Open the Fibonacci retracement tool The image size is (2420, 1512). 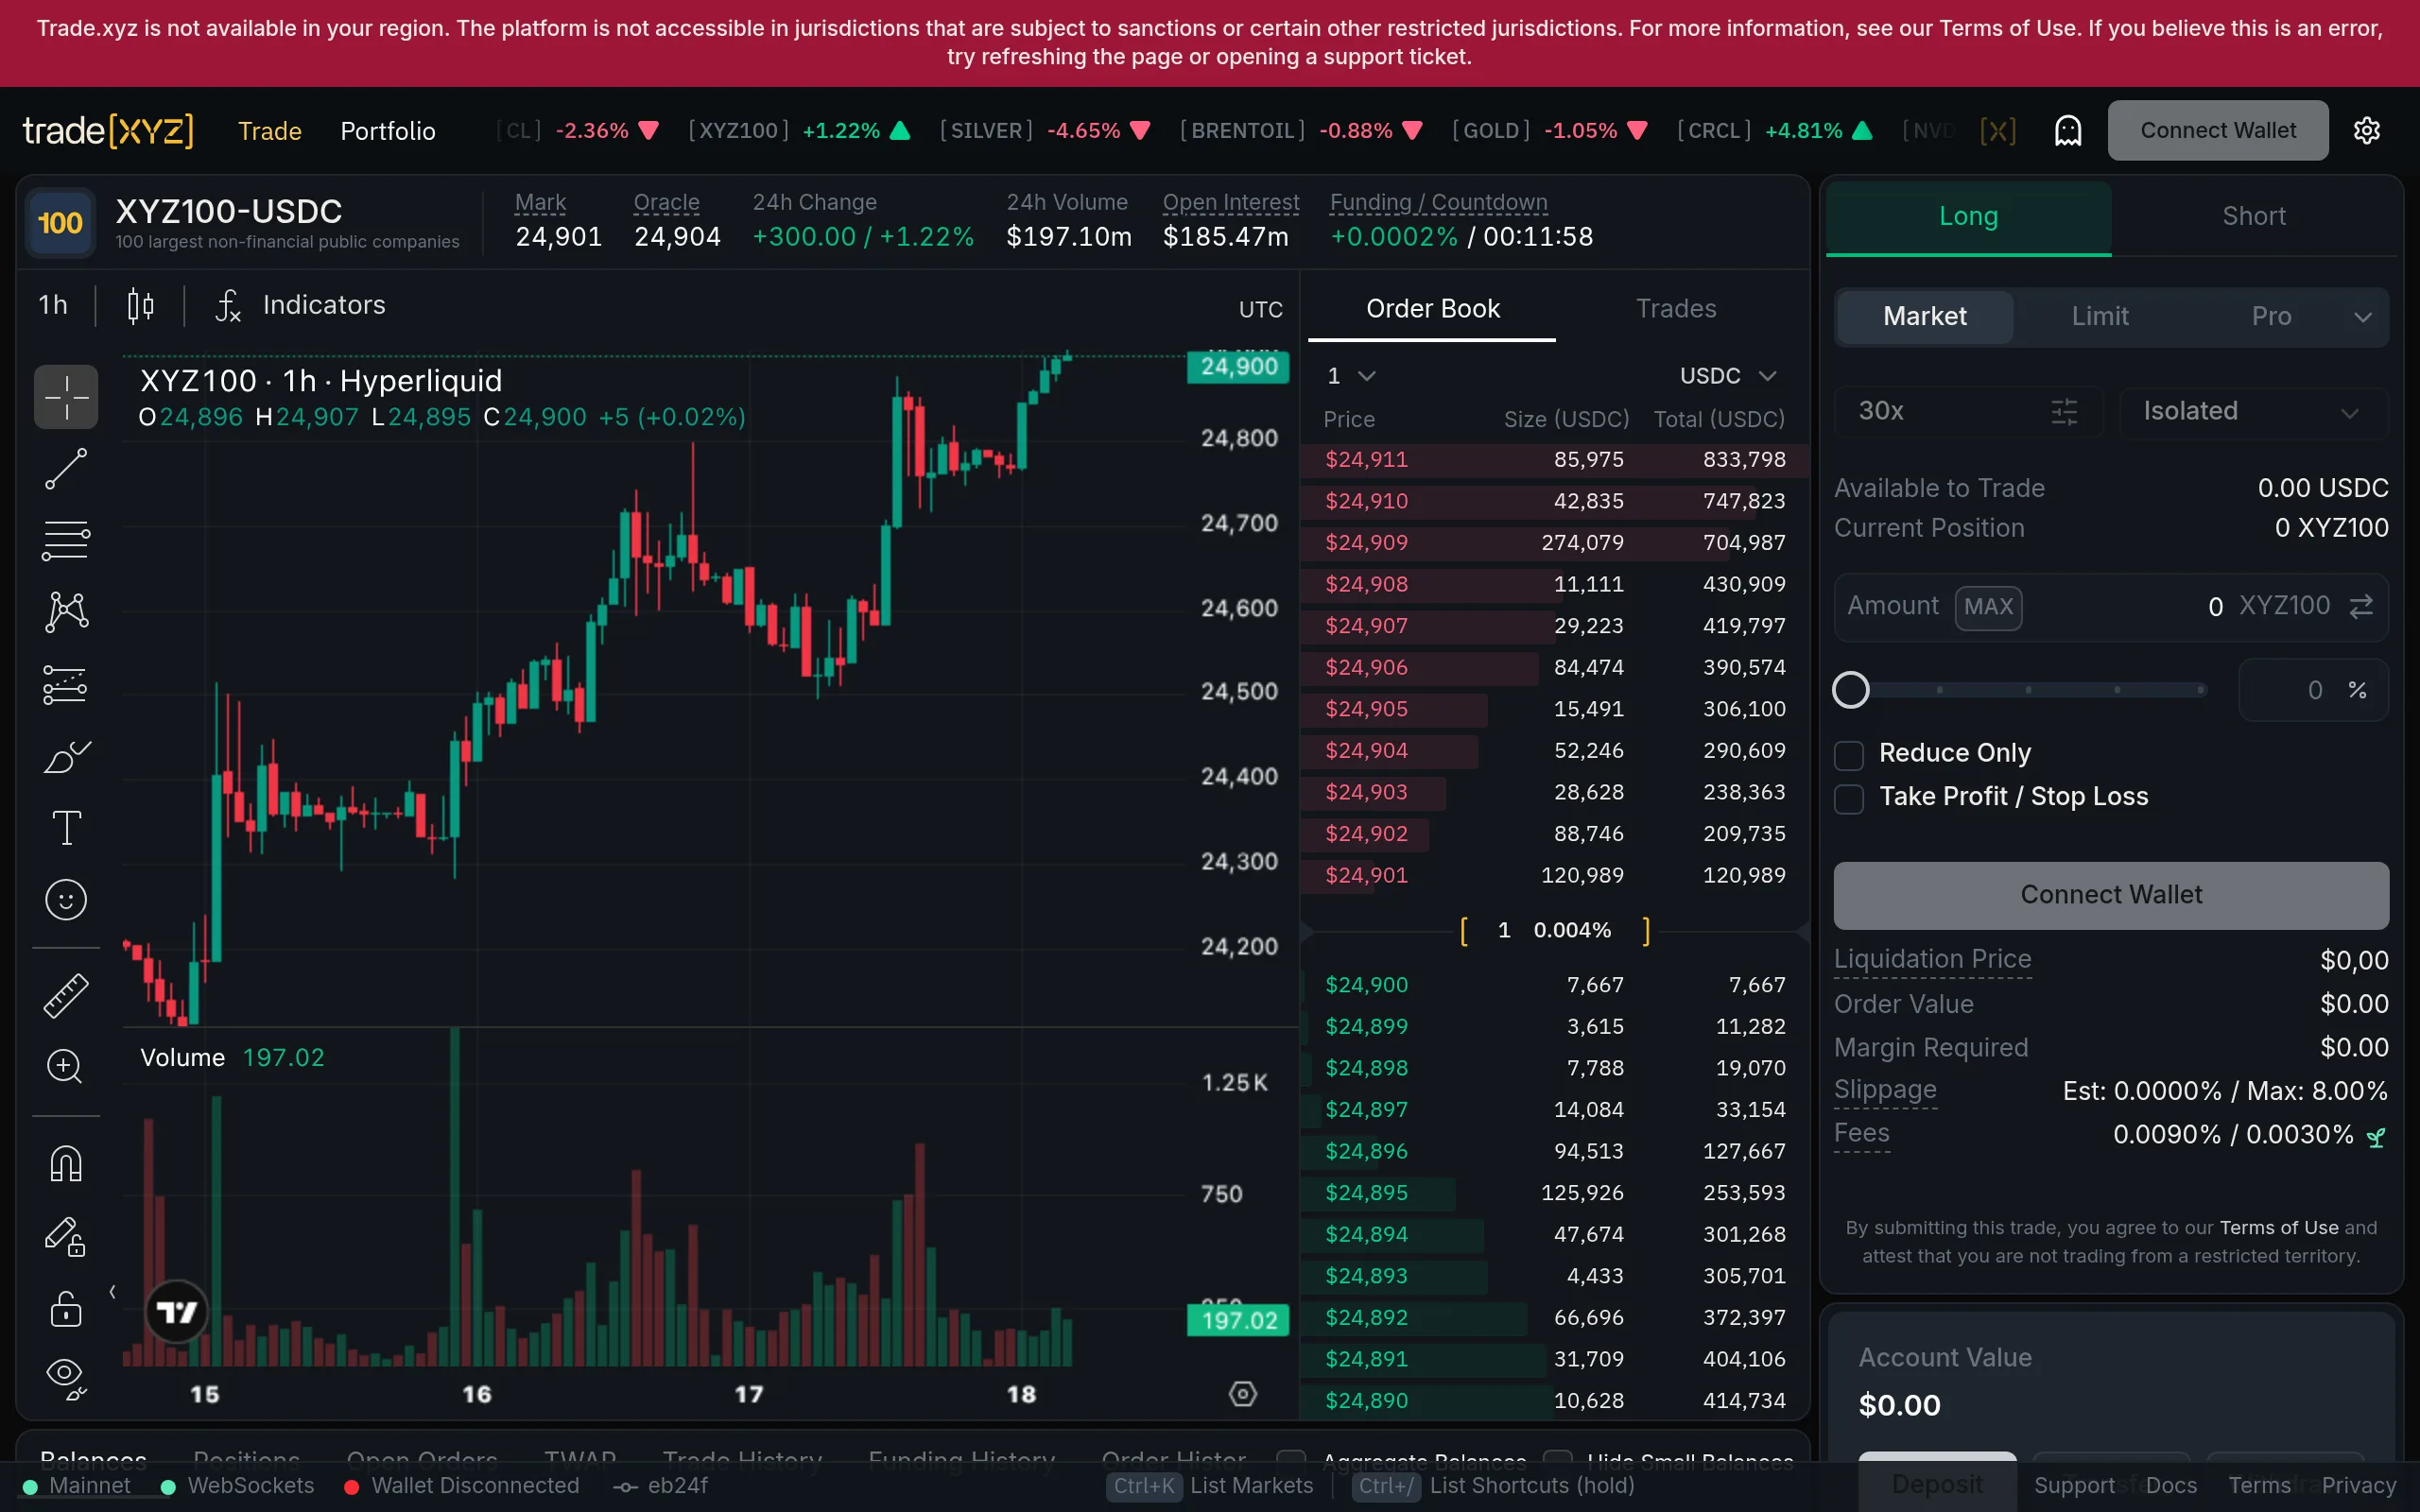(66, 541)
